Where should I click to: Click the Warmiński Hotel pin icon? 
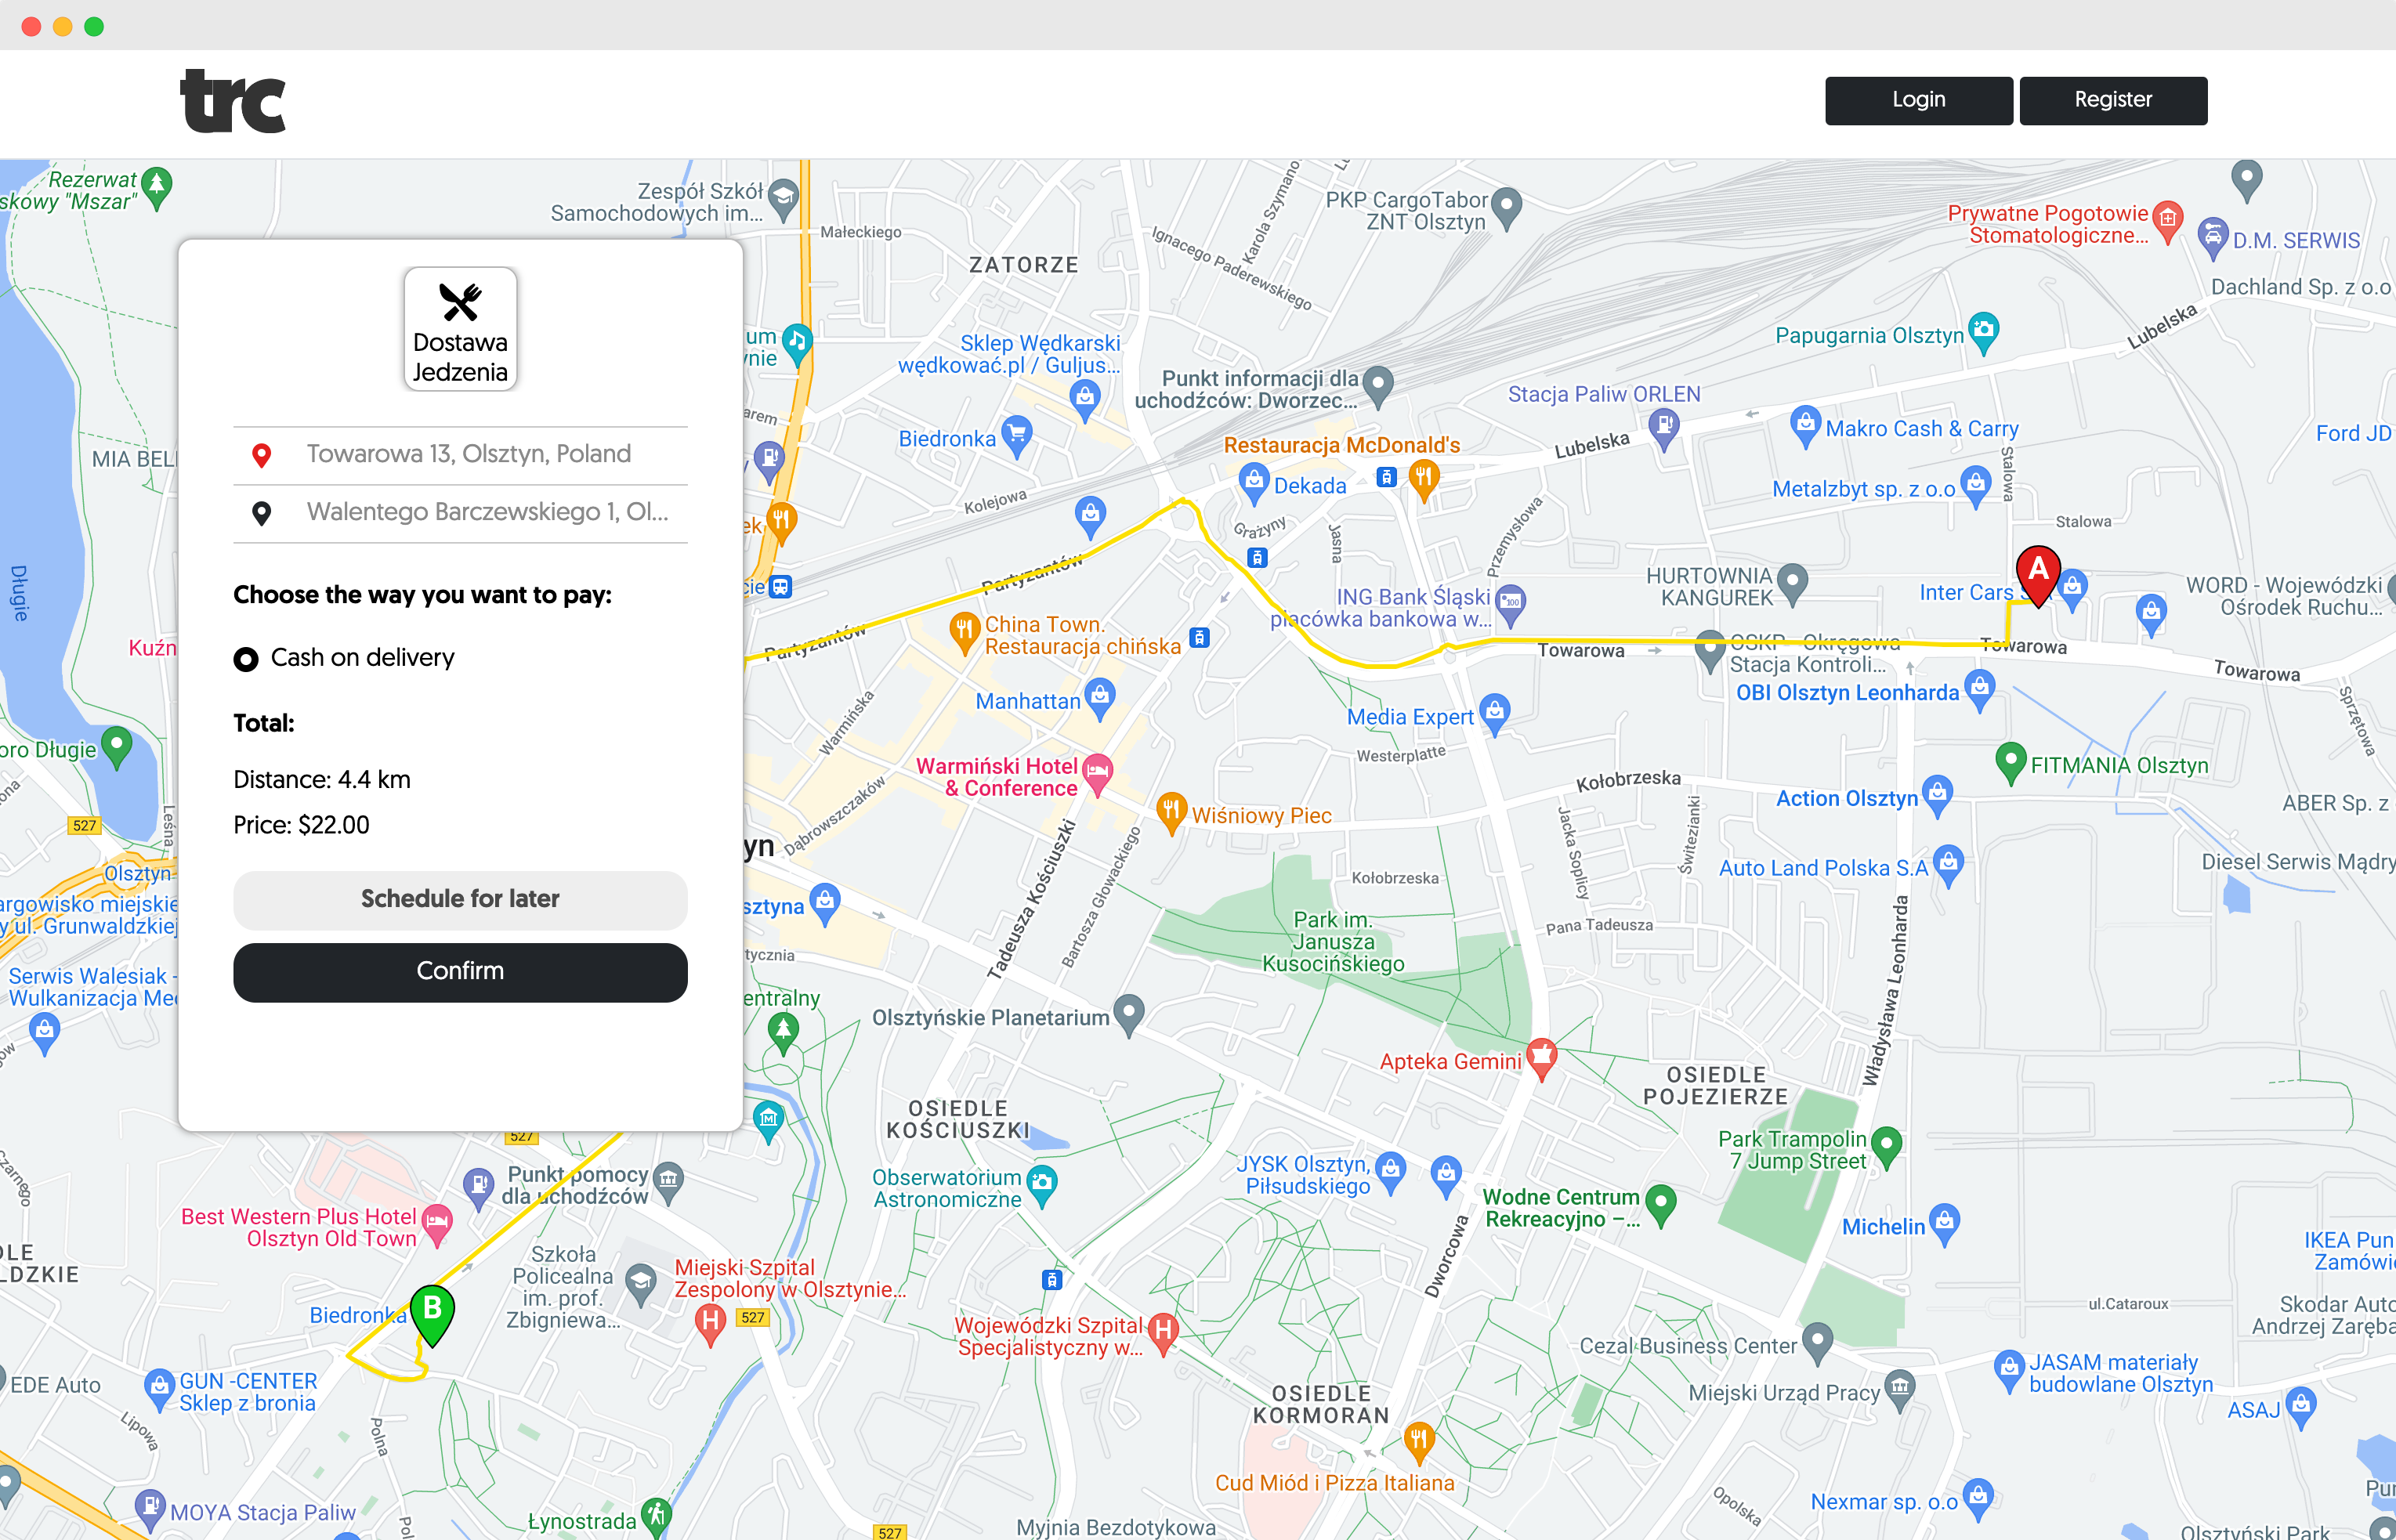1097,772
